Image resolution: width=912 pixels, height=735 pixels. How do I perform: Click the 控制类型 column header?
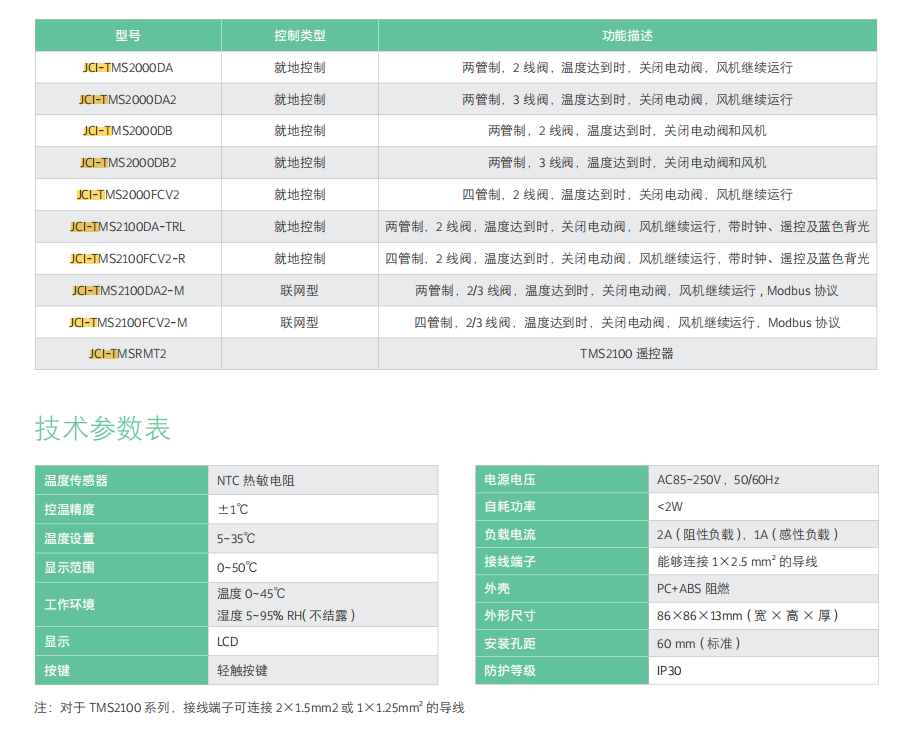299,35
